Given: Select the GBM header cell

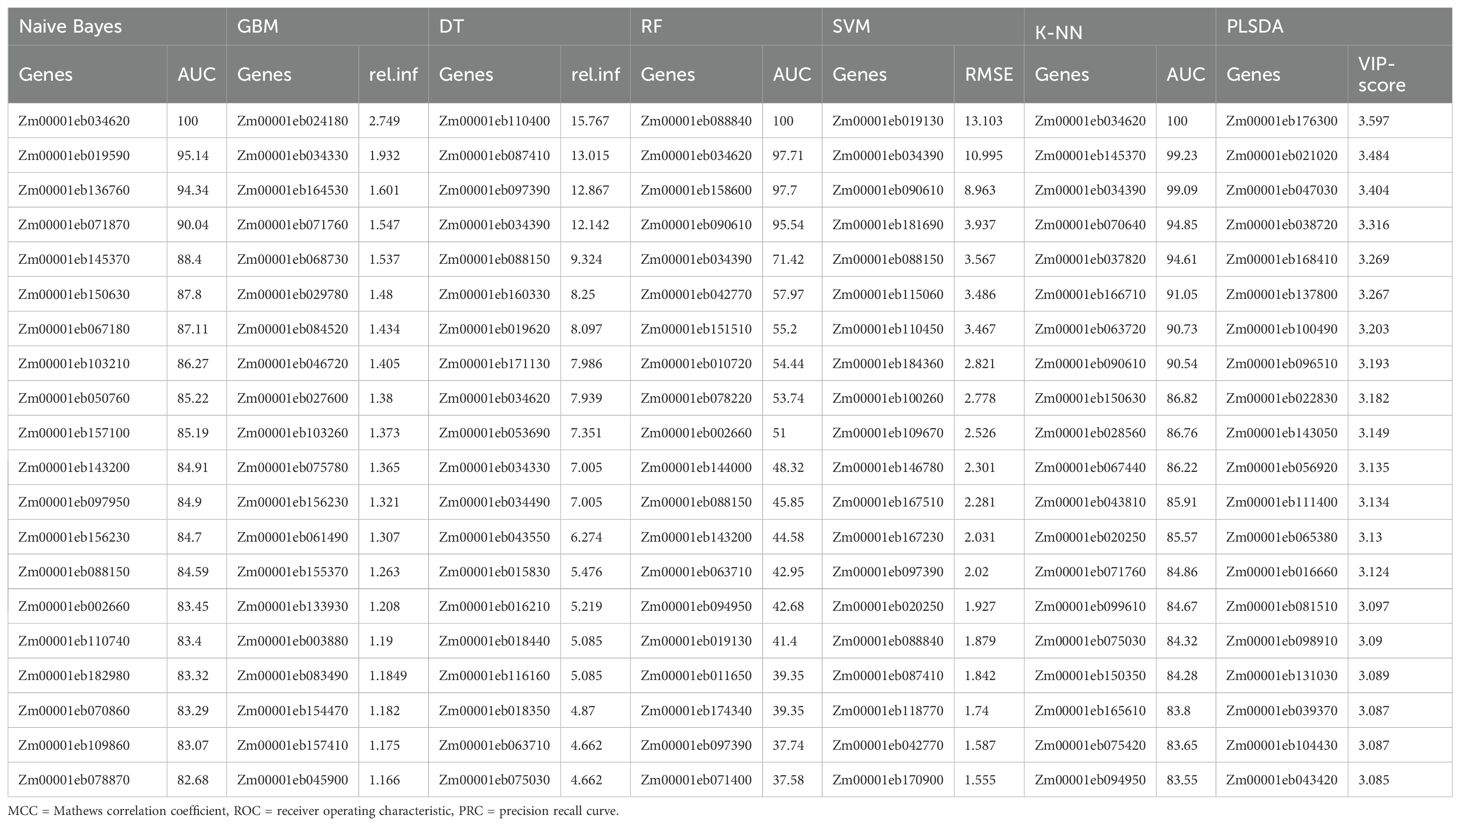Looking at the screenshot, I should tap(327, 27).
